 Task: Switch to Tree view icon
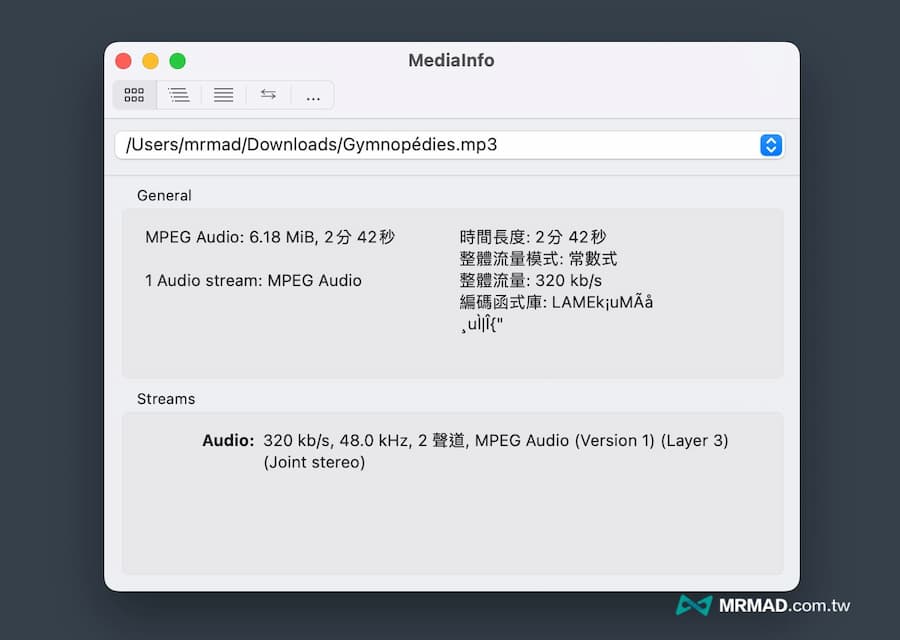179,95
